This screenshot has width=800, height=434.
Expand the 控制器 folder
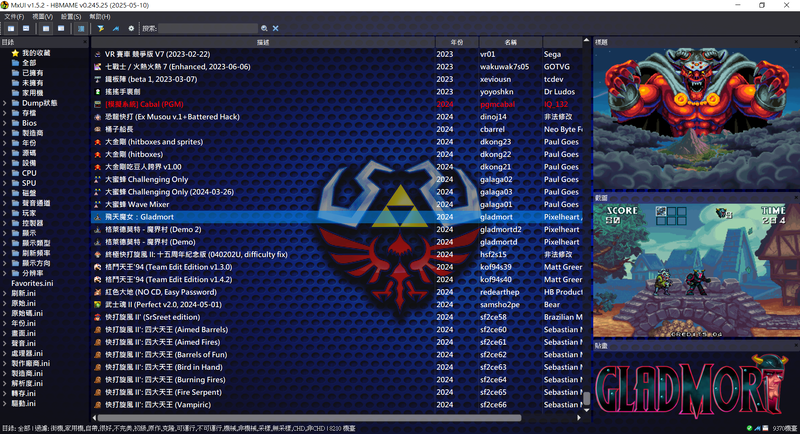click(5, 223)
